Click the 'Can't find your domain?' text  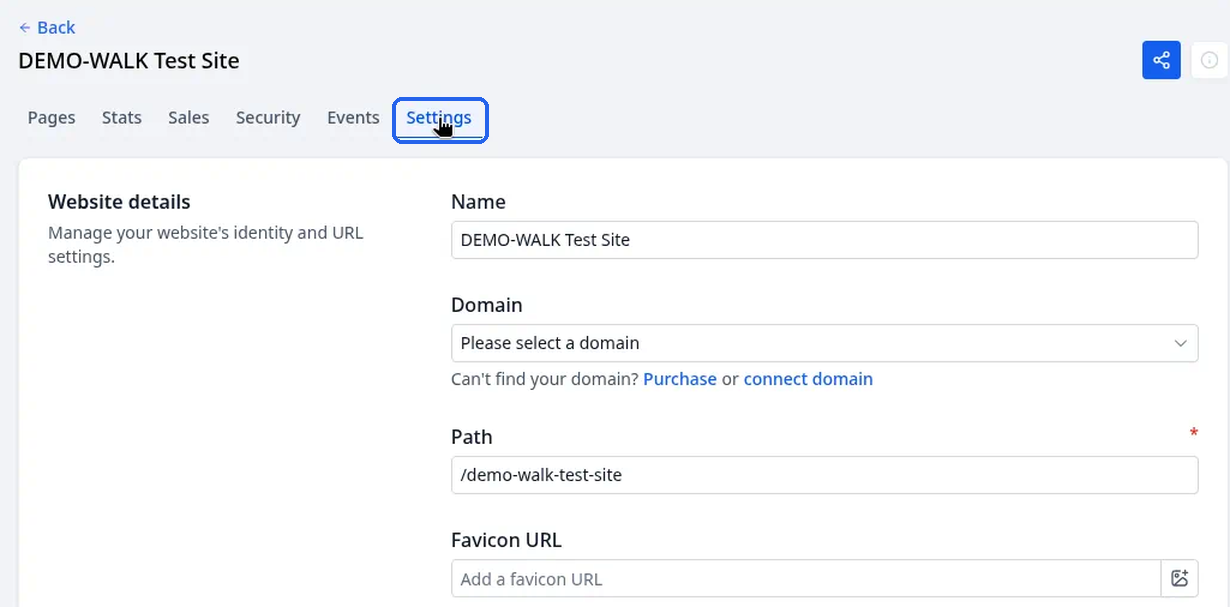(545, 379)
